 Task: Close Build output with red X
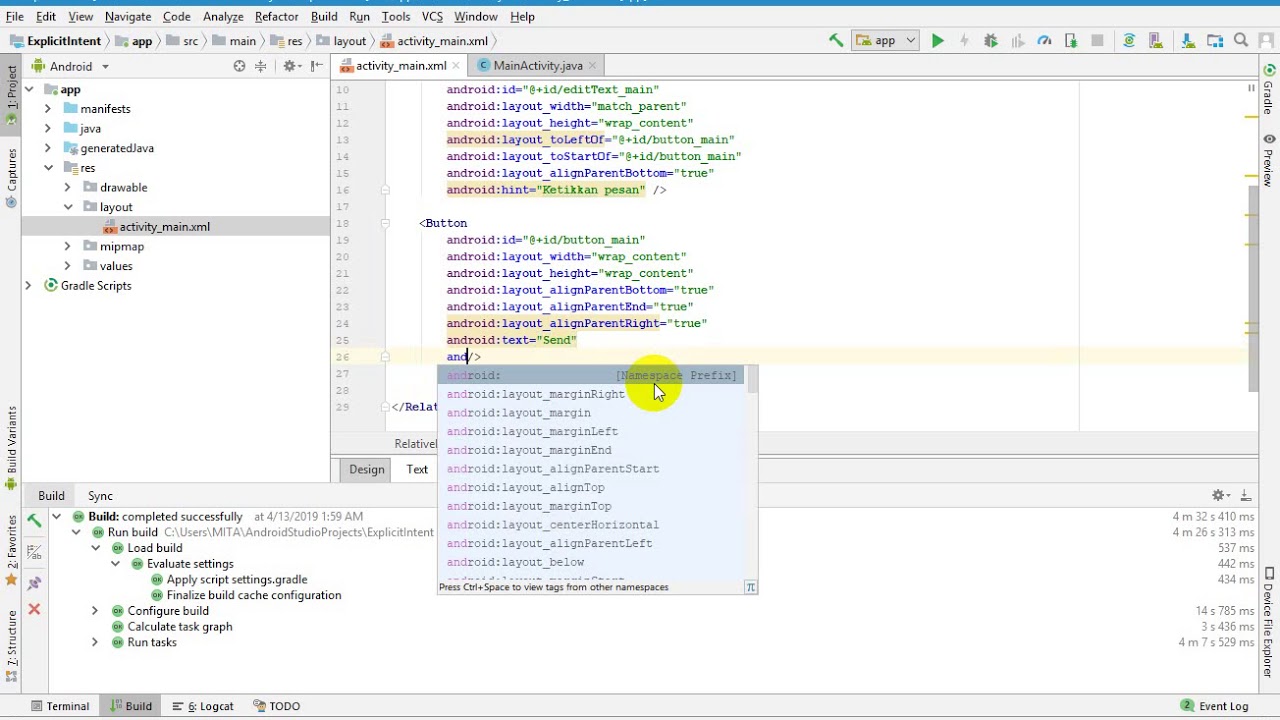34,609
